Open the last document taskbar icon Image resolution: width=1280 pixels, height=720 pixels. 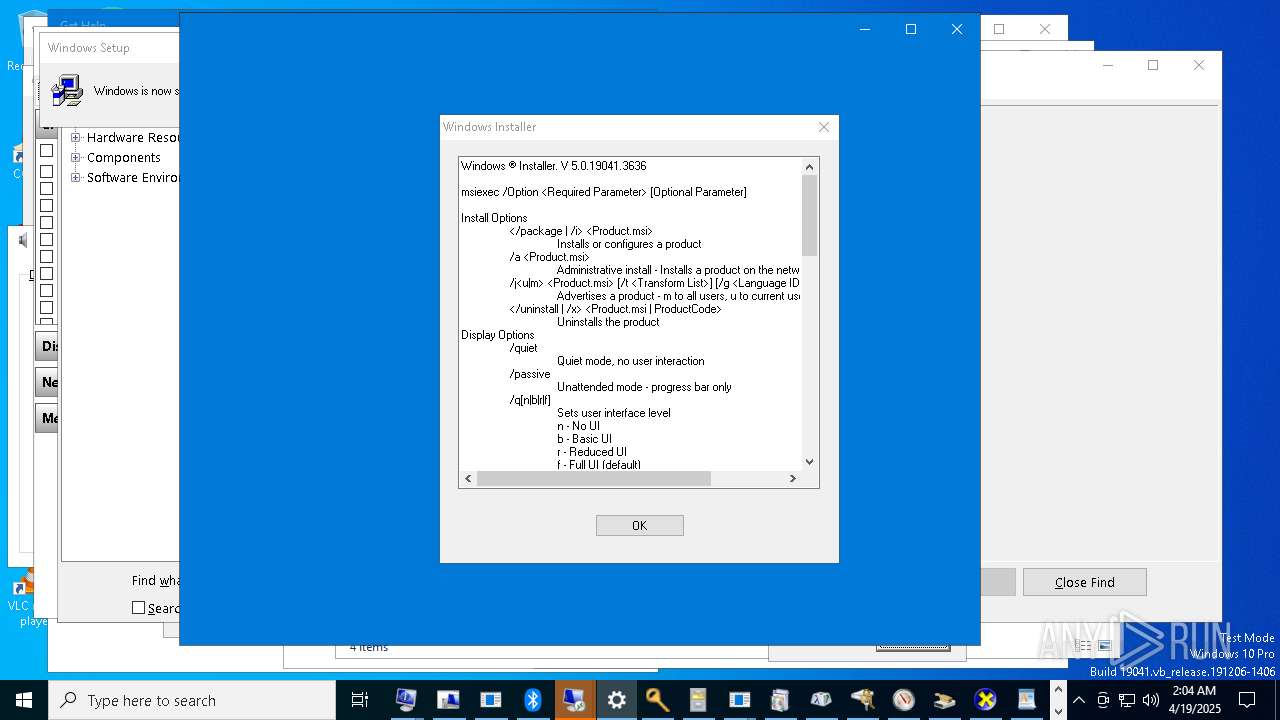1027,700
